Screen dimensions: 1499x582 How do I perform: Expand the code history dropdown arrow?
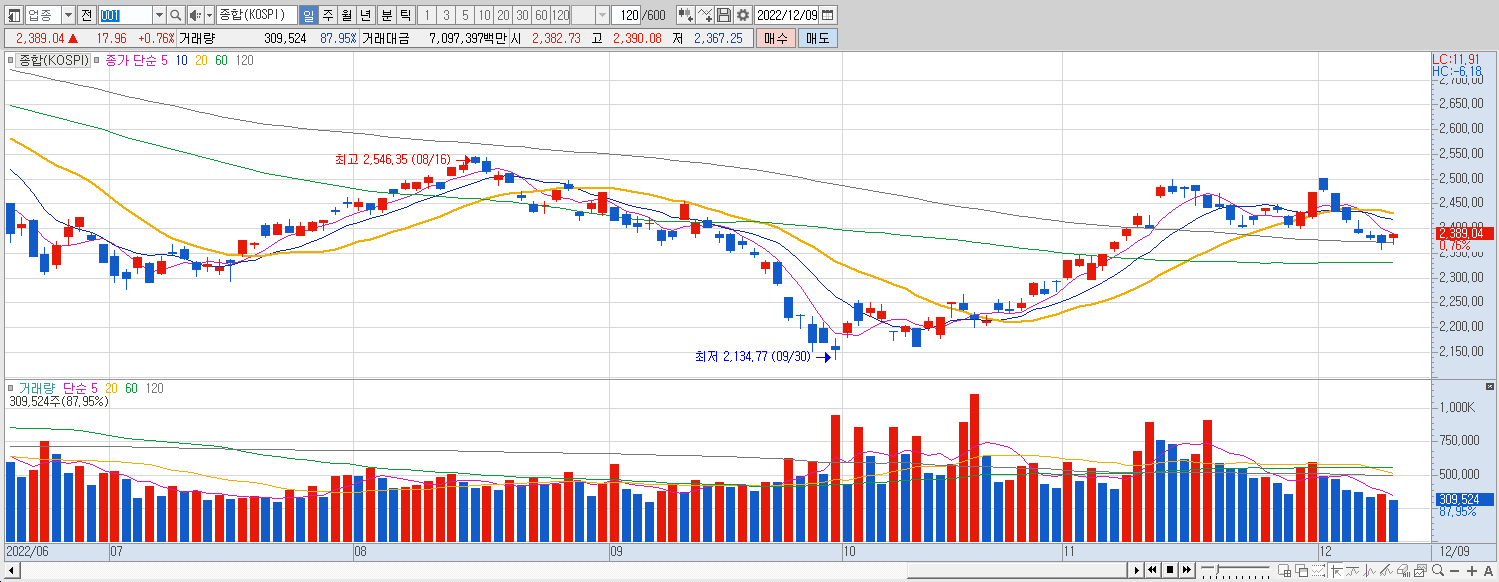pos(159,15)
